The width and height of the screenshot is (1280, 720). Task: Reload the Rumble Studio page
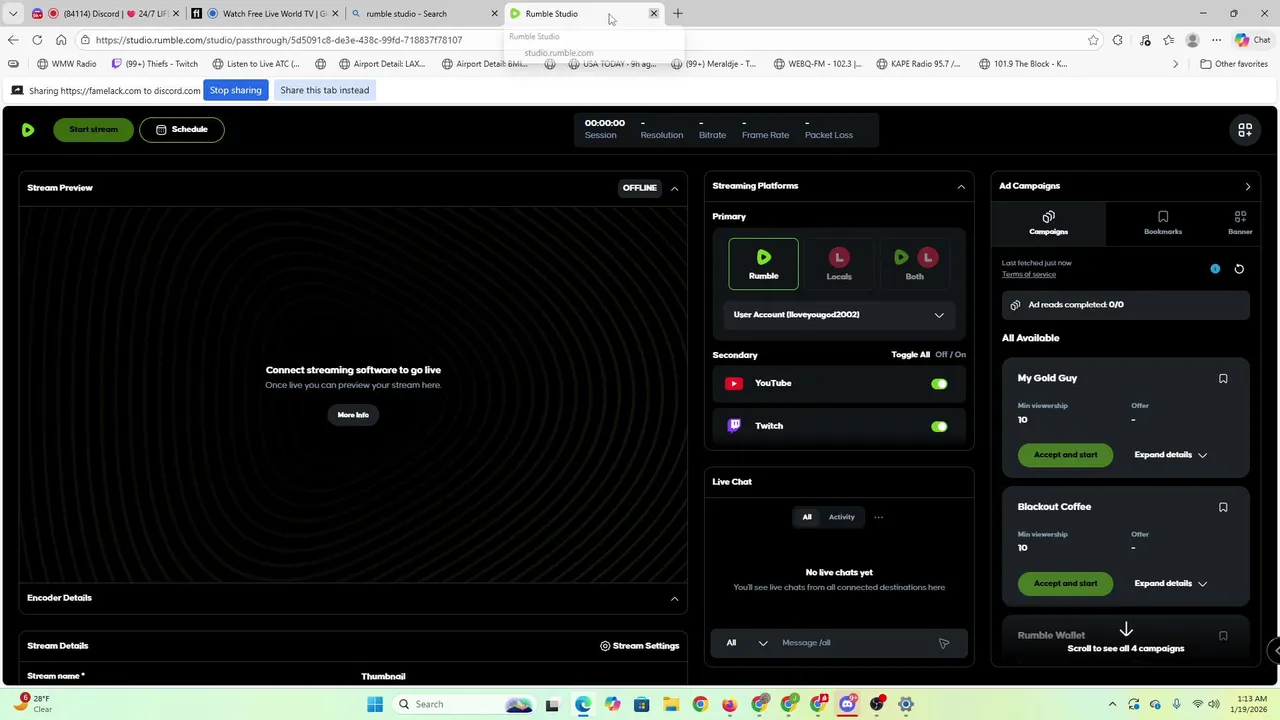[37, 40]
